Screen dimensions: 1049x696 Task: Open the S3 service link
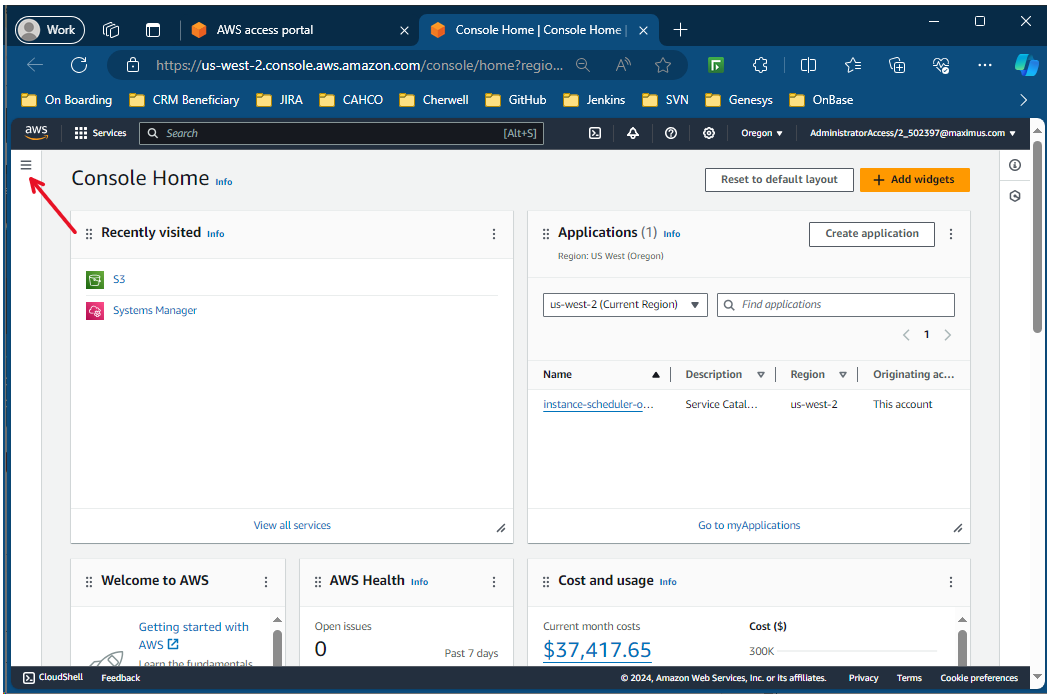point(119,279)
